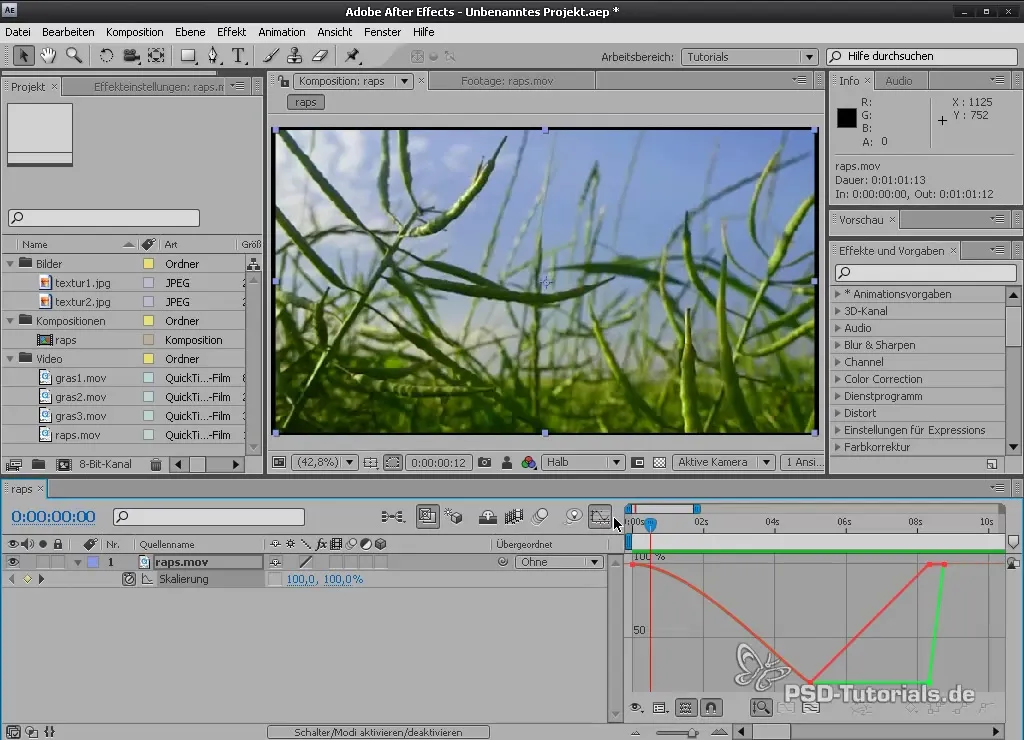This screenshot has width=1024, height=740.
Task: Click the Hilfe durchsuchen search field
Action: click(922, 57)
